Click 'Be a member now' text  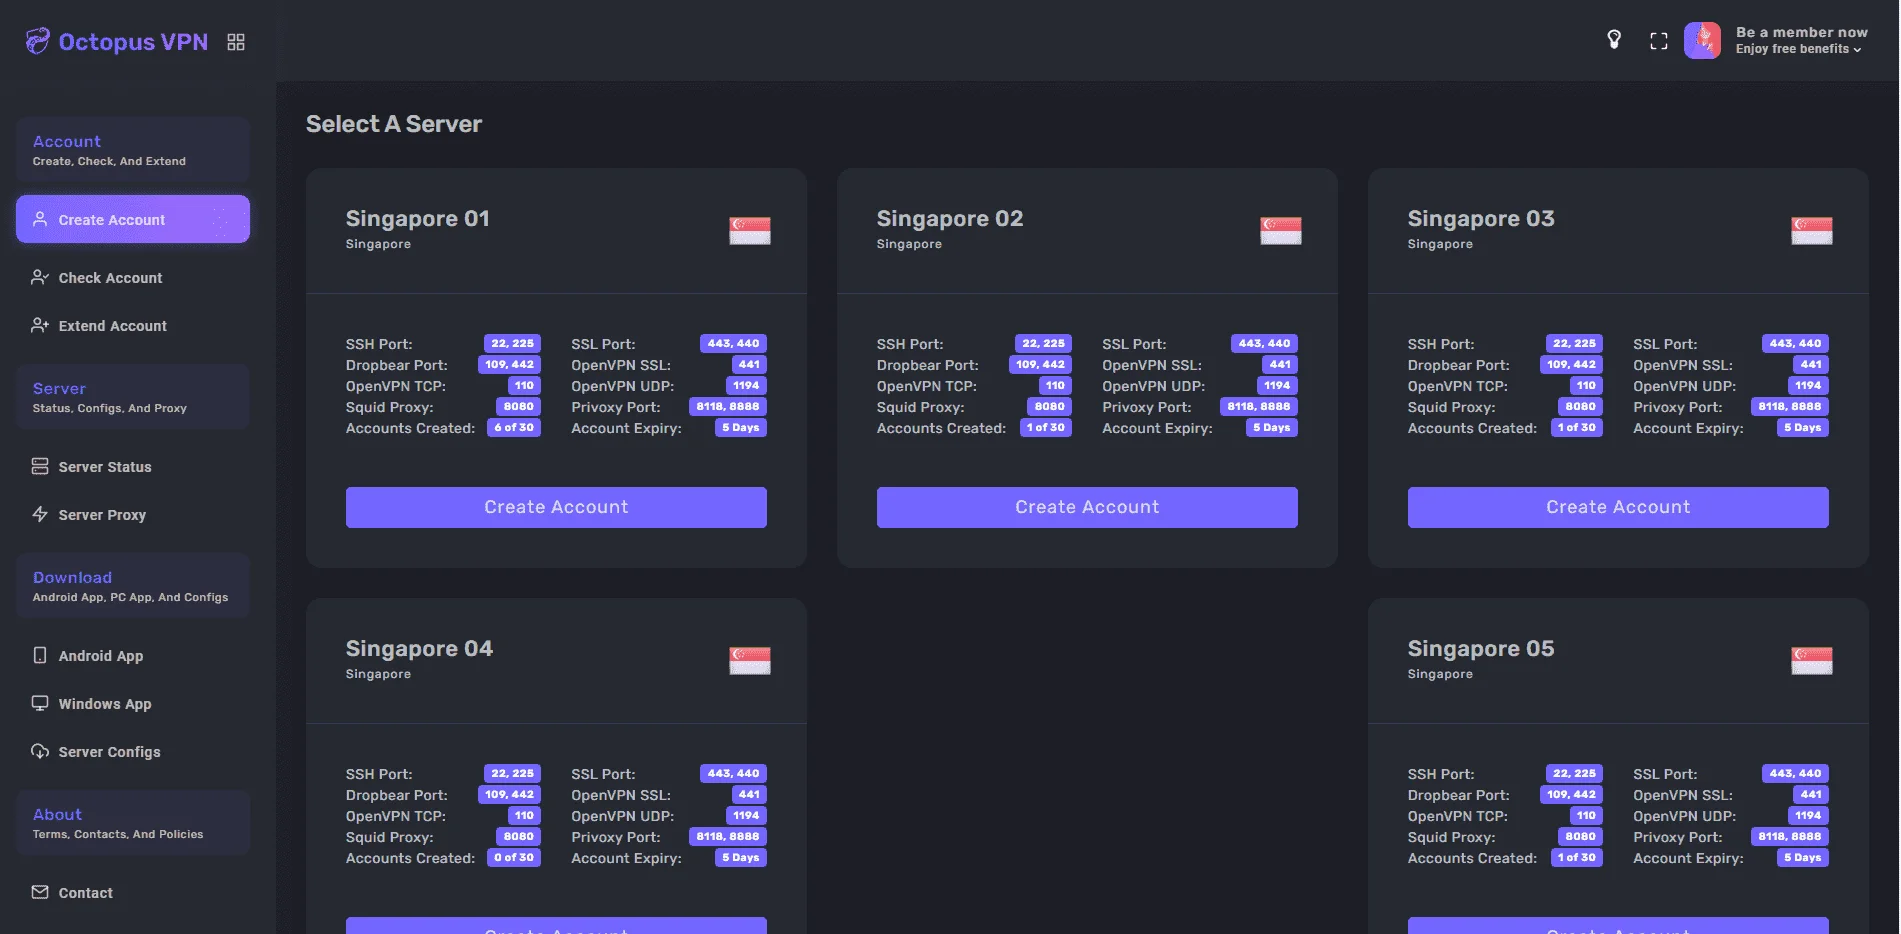click(x=1802, y=32)
